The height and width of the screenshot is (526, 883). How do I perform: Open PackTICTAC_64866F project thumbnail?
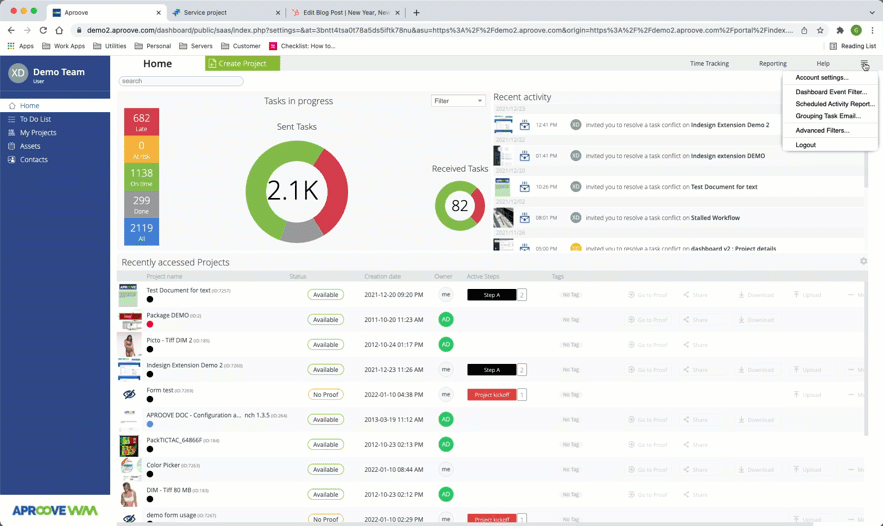click(x=129, y=445)
